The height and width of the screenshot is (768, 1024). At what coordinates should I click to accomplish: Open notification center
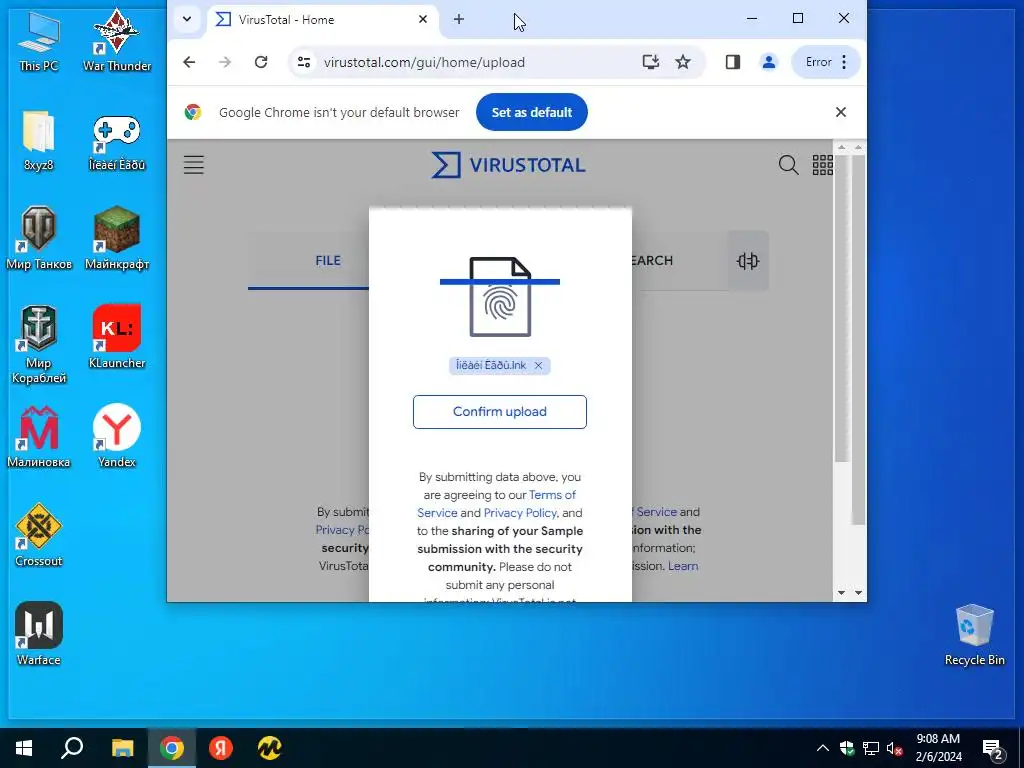click(x=993, y=749)
